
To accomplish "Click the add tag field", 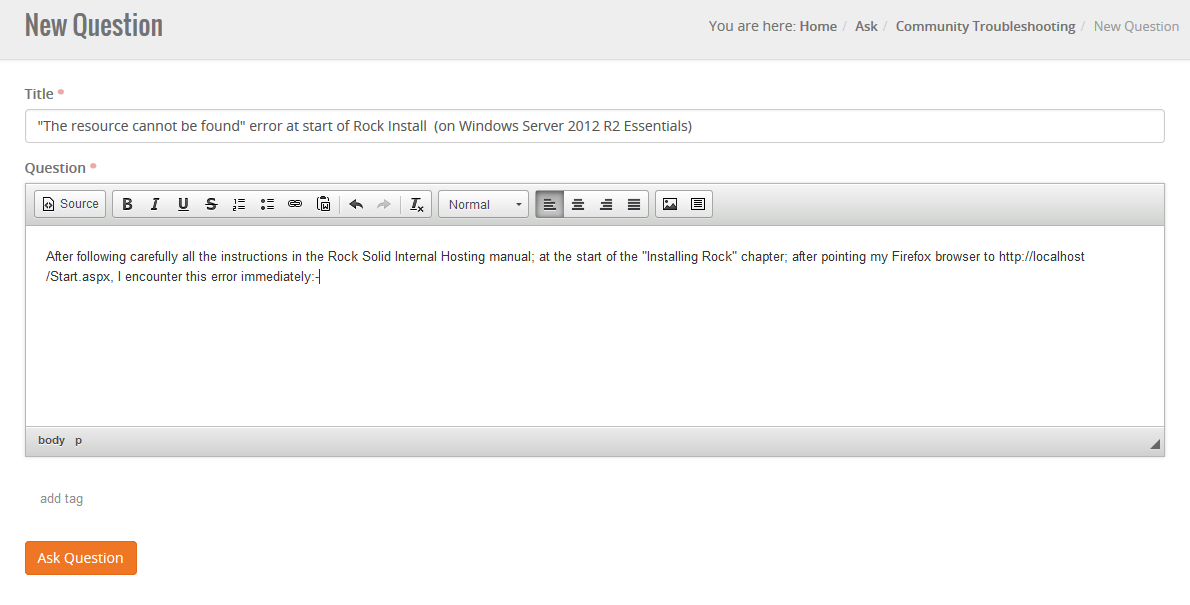I will (x=62, y=498).
